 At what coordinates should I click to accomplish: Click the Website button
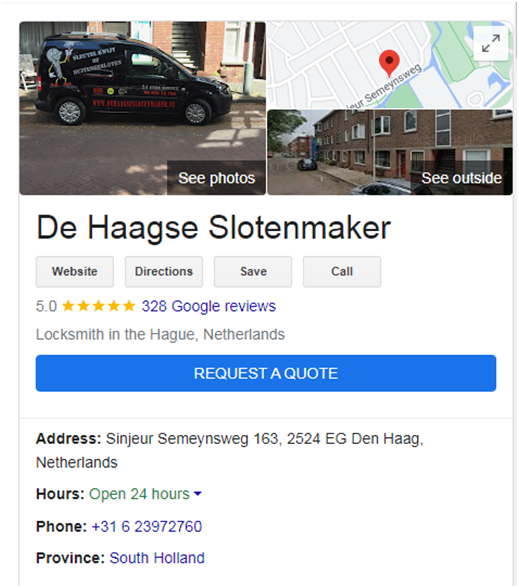click(75, 272)
